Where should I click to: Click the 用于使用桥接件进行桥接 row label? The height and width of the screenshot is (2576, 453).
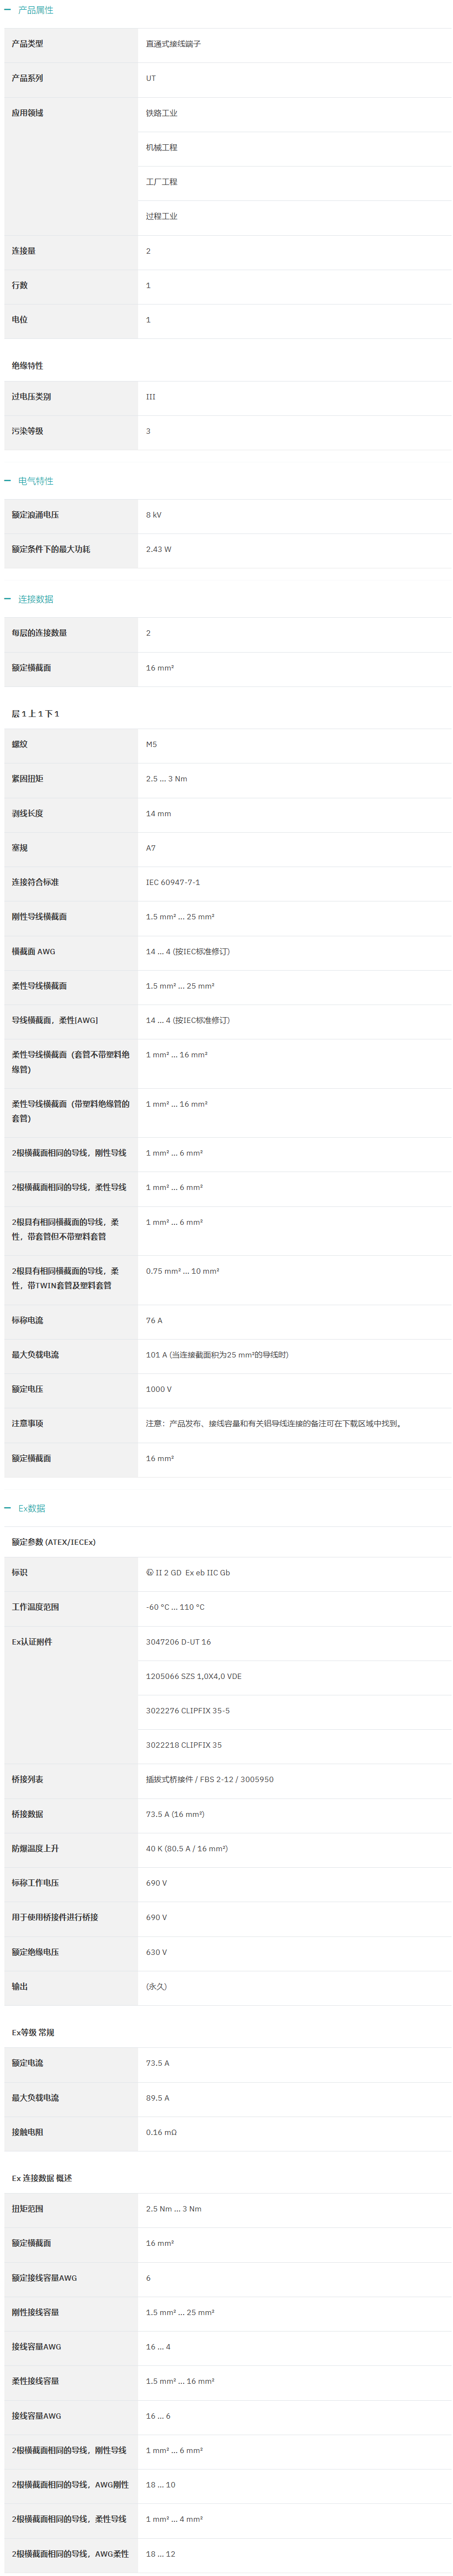click(x=55, y=1918)
